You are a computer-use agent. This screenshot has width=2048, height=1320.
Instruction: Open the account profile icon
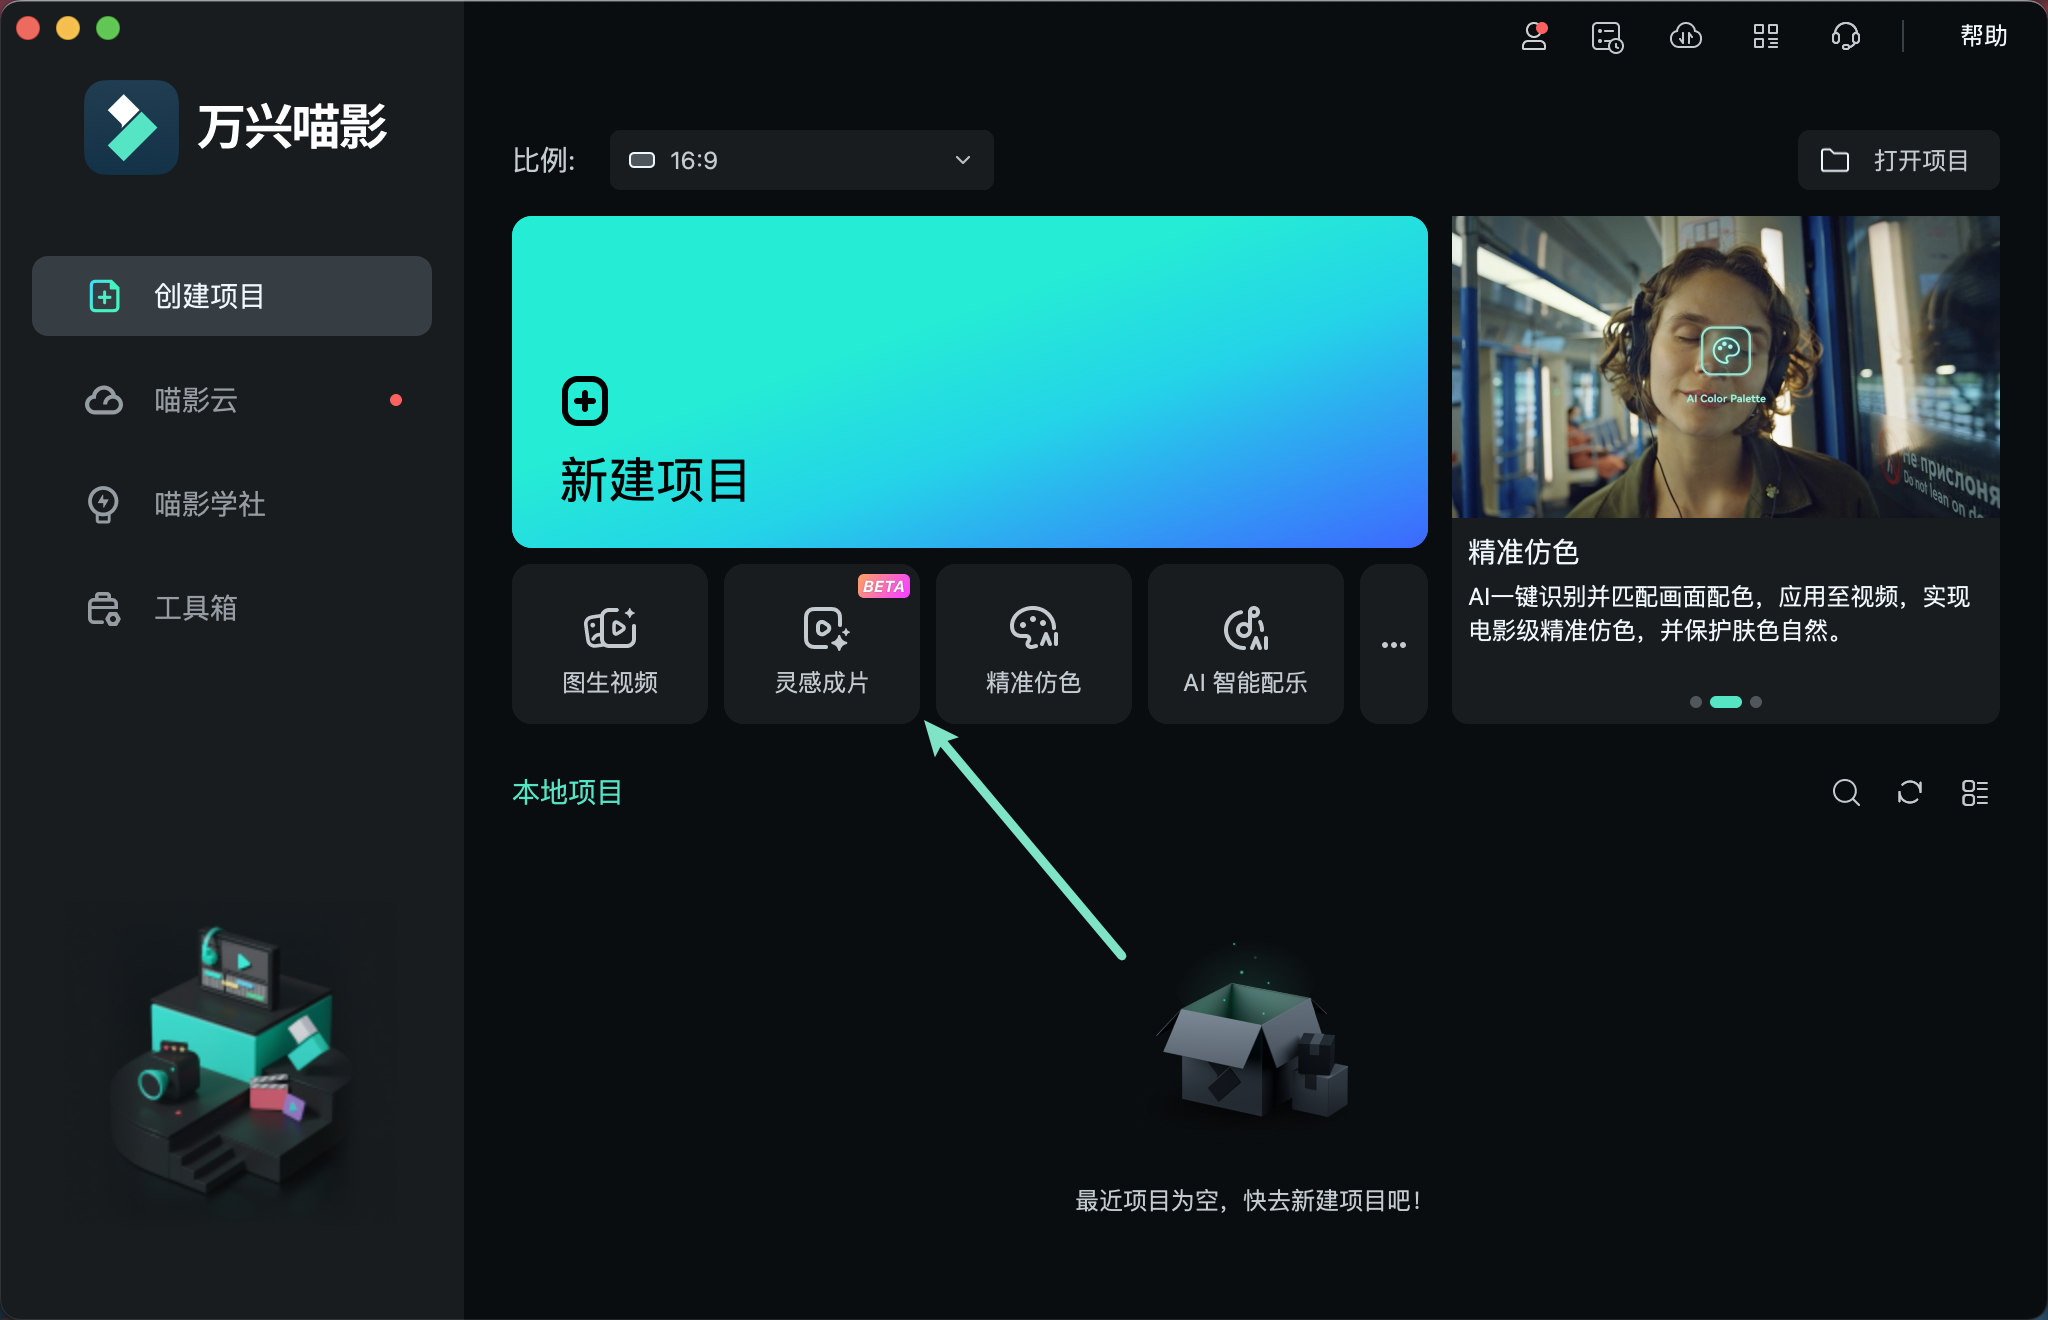(1535, 37)
